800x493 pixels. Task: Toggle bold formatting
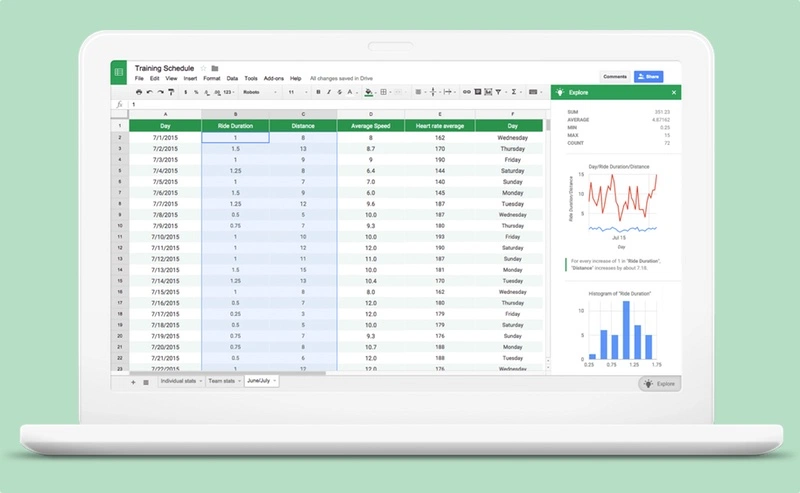click(x=318, y=92)
